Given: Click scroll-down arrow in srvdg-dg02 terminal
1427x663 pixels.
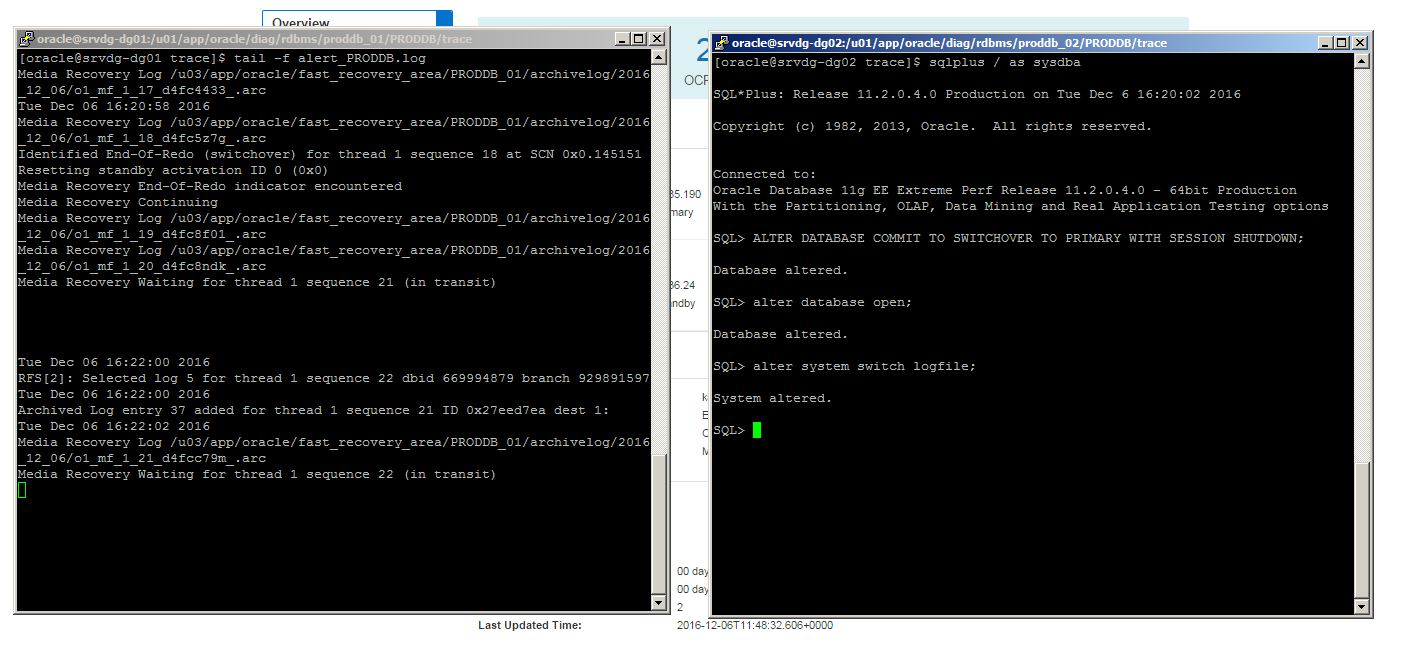Looking at the screenshot, I should point(1361,606).
